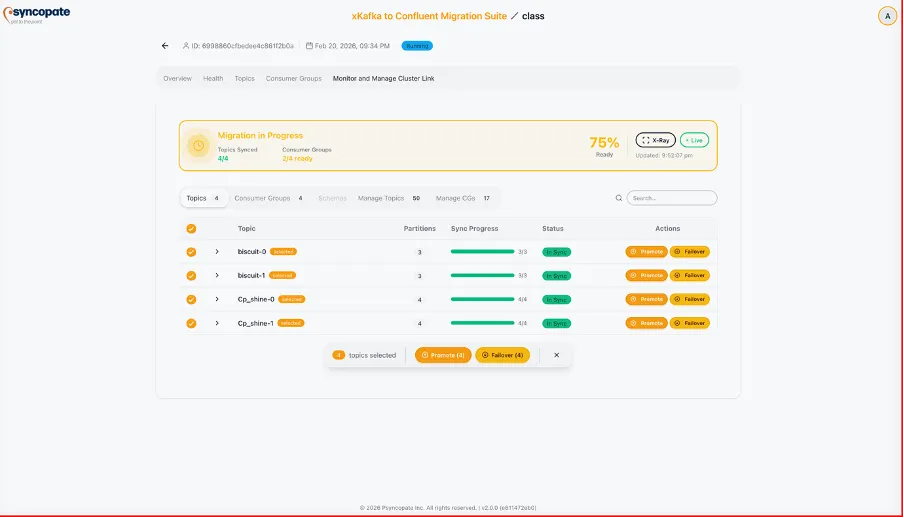Click the biscuit-0 selected tag
Image resolution: width=904 pixels, height=518 pixels.
[283, 252]
